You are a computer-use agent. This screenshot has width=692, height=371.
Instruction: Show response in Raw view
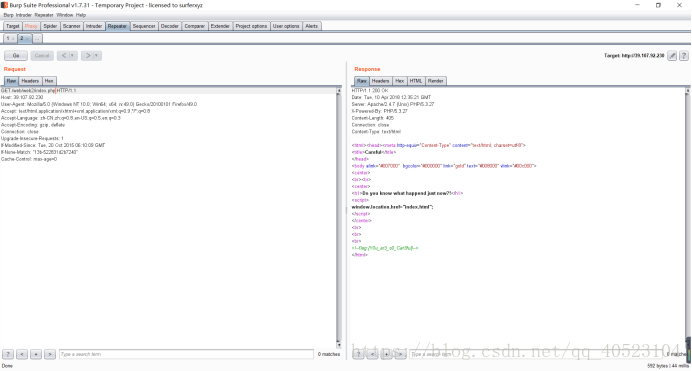(362, 81)
